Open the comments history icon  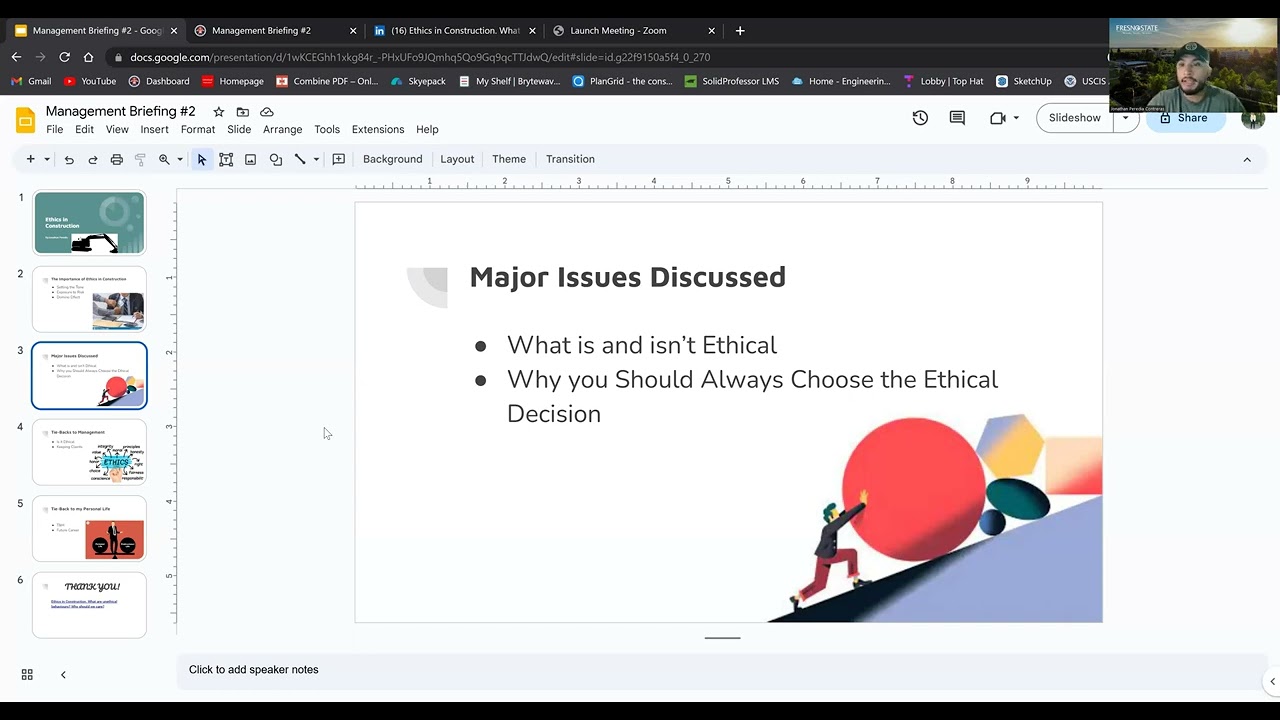click(x=957, y=118)
